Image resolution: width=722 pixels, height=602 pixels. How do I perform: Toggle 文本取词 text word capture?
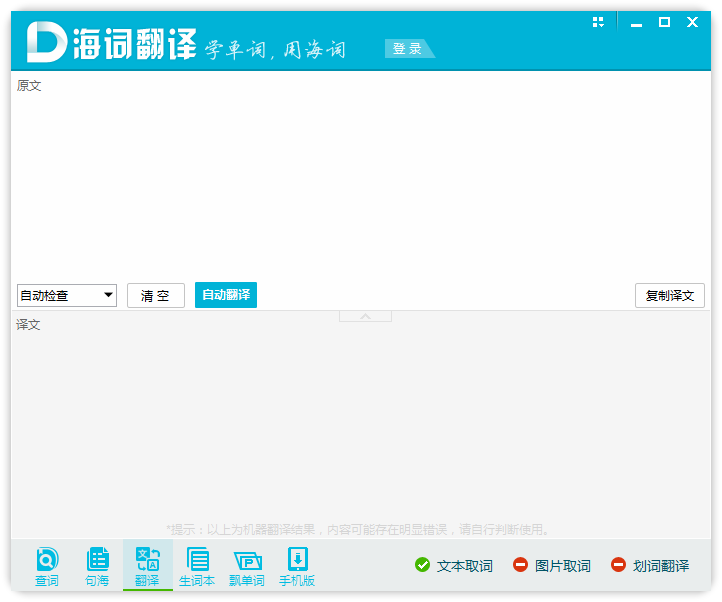click(x=454, y=565)
